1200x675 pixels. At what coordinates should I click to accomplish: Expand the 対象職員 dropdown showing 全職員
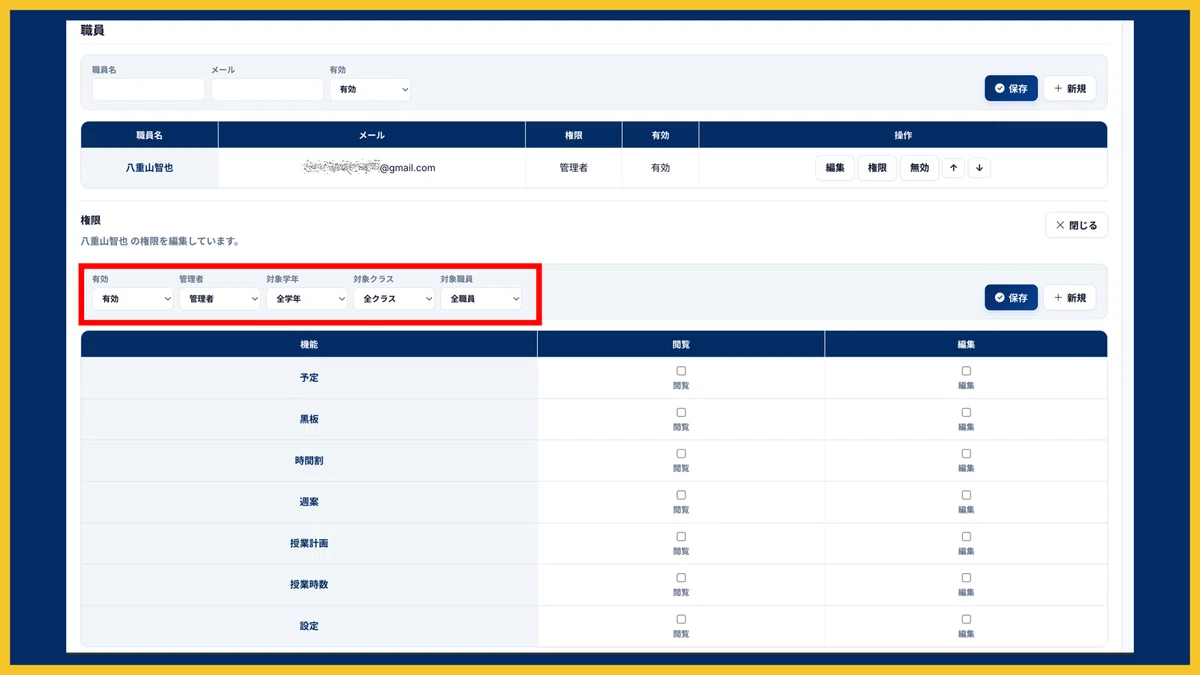coord(481,298)
